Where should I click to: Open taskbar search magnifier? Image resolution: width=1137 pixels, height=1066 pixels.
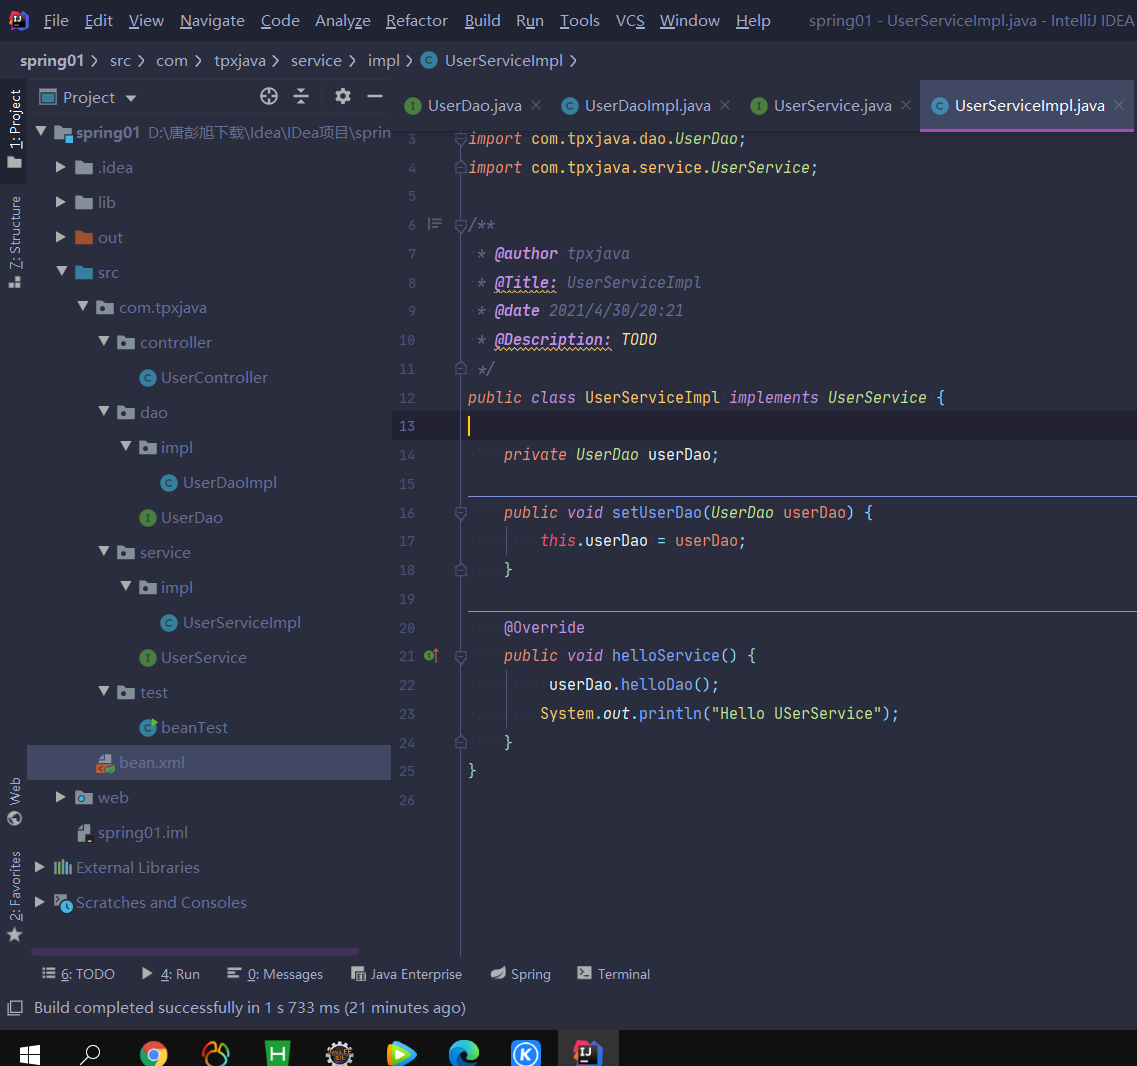(90, 1054)
